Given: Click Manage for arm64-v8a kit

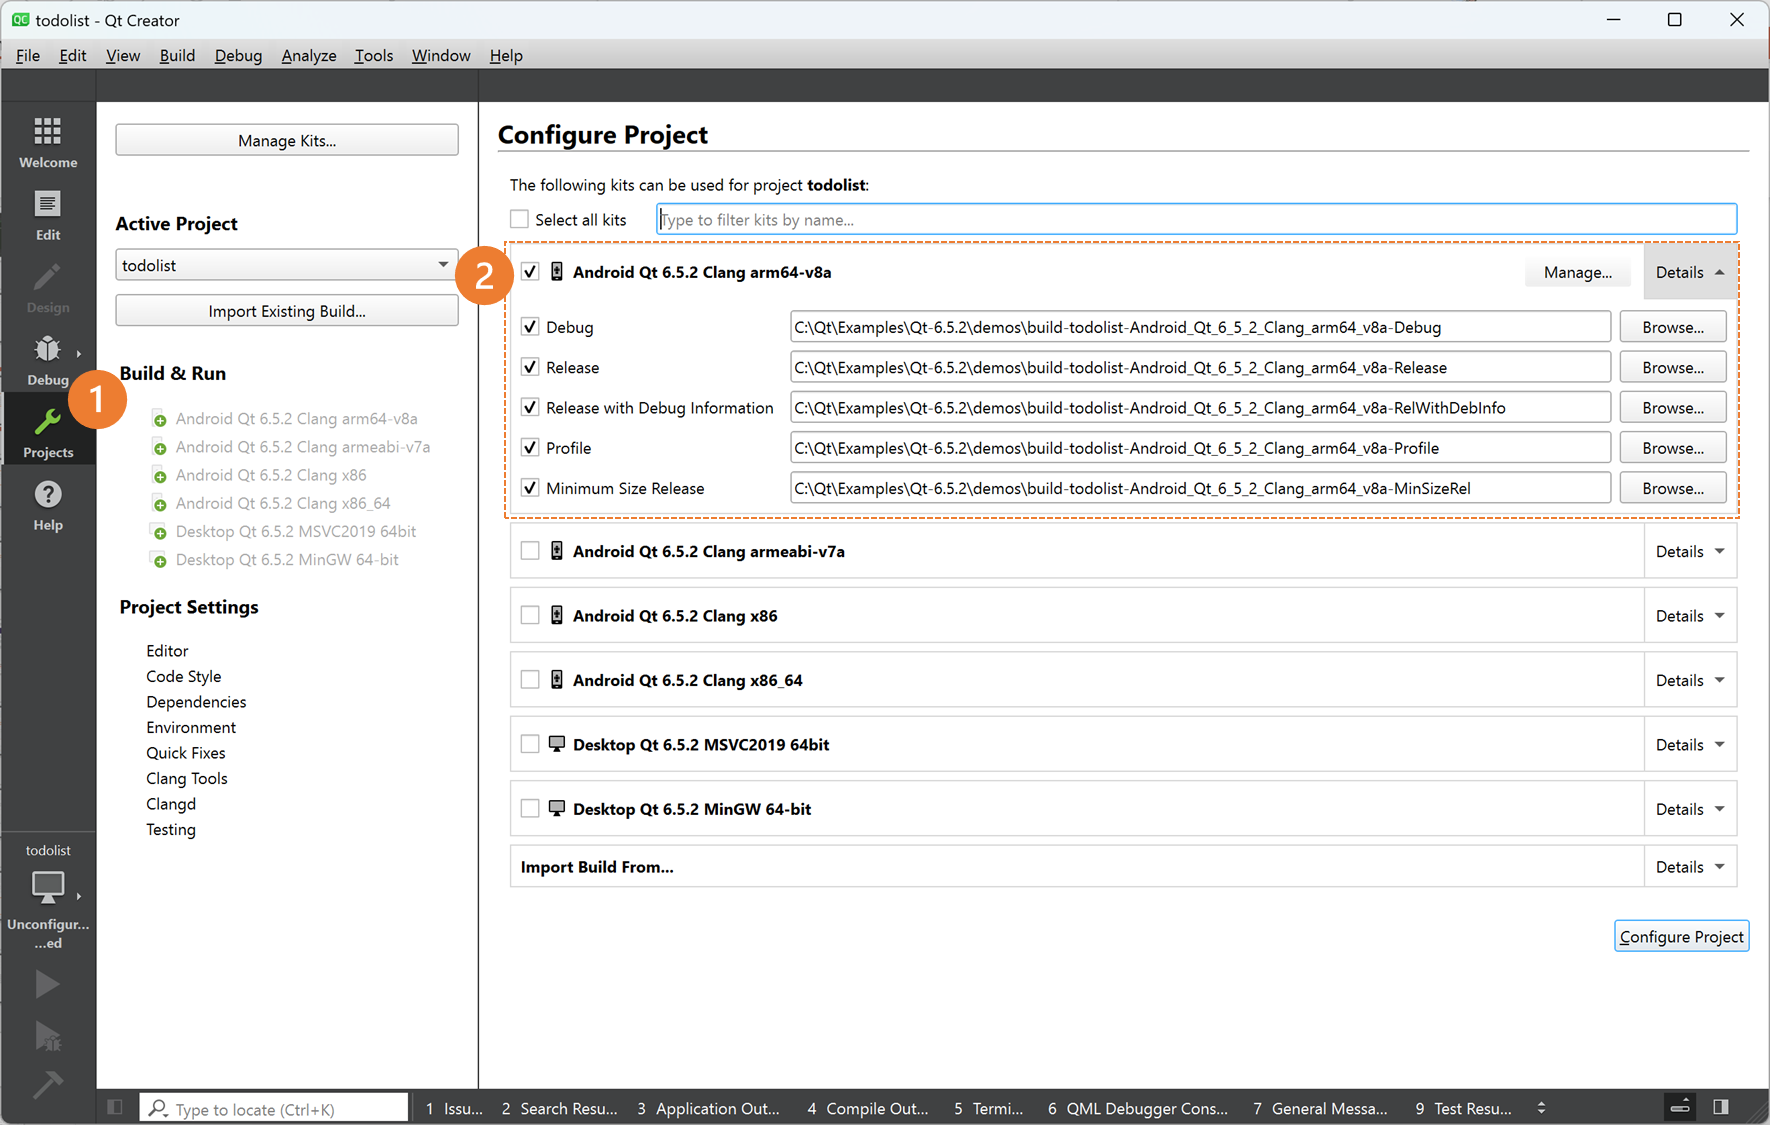Looking at the screenshot, I should [1577, 272].
